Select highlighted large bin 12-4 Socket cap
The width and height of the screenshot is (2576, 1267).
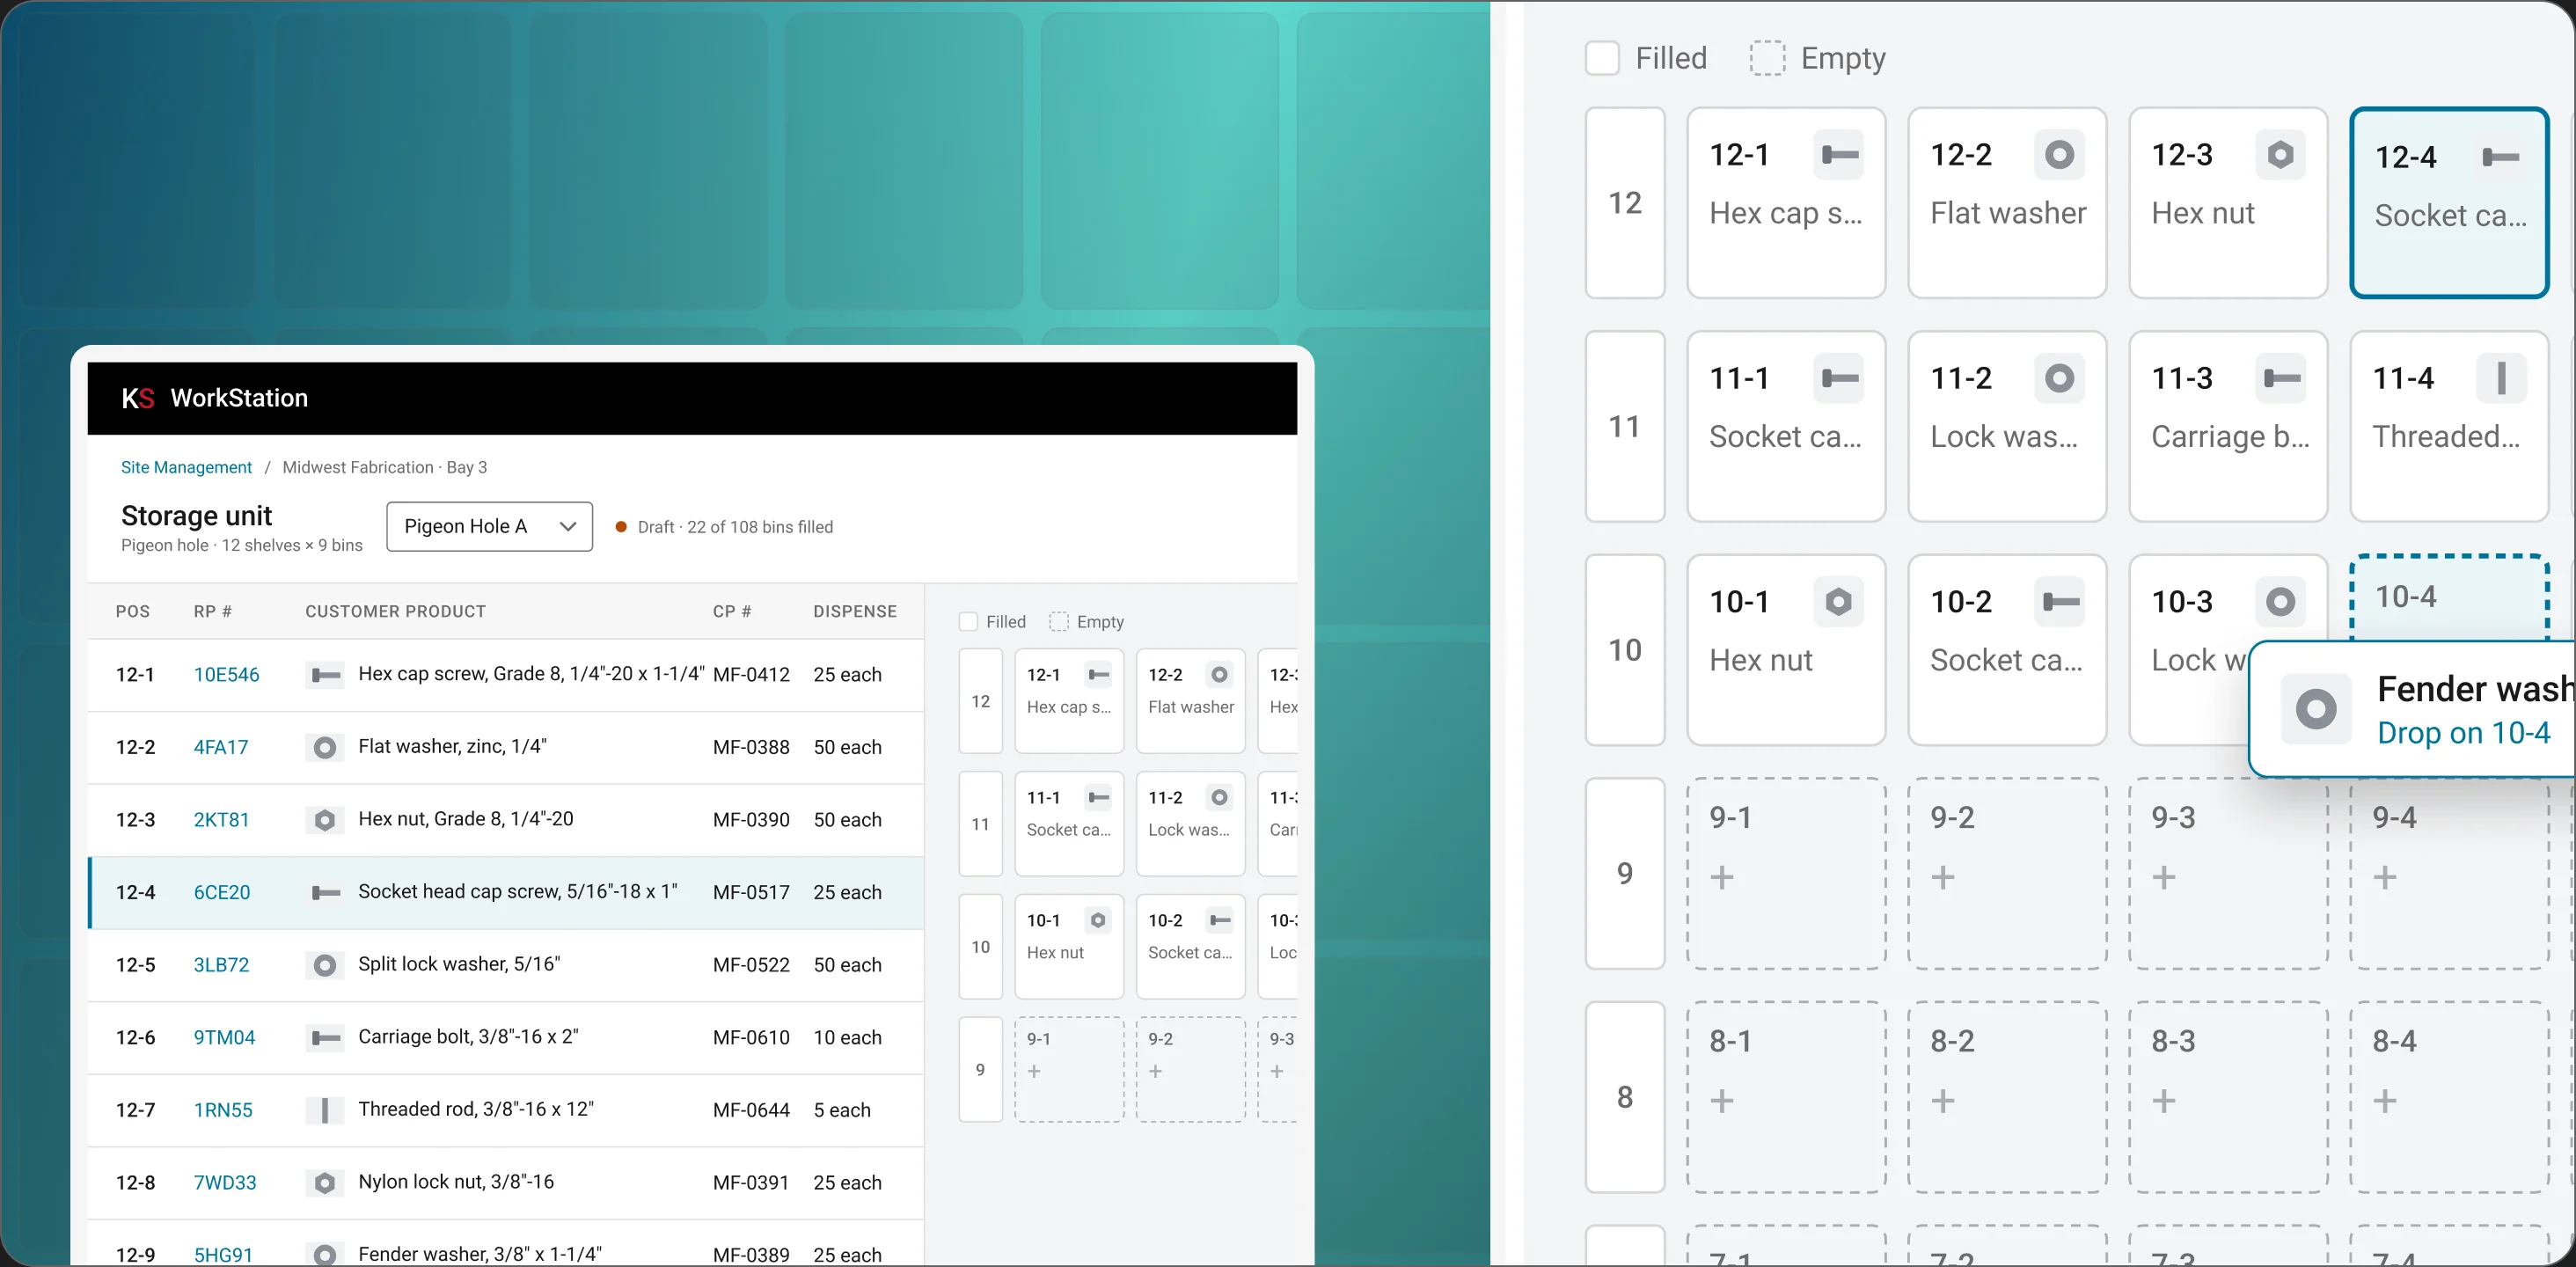pyautogui.click(x=2449, y=203)
